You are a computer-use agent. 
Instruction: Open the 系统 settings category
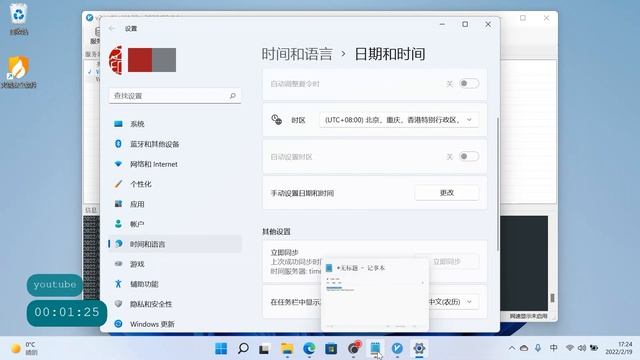pyautogui.click(x=175, y=124)
